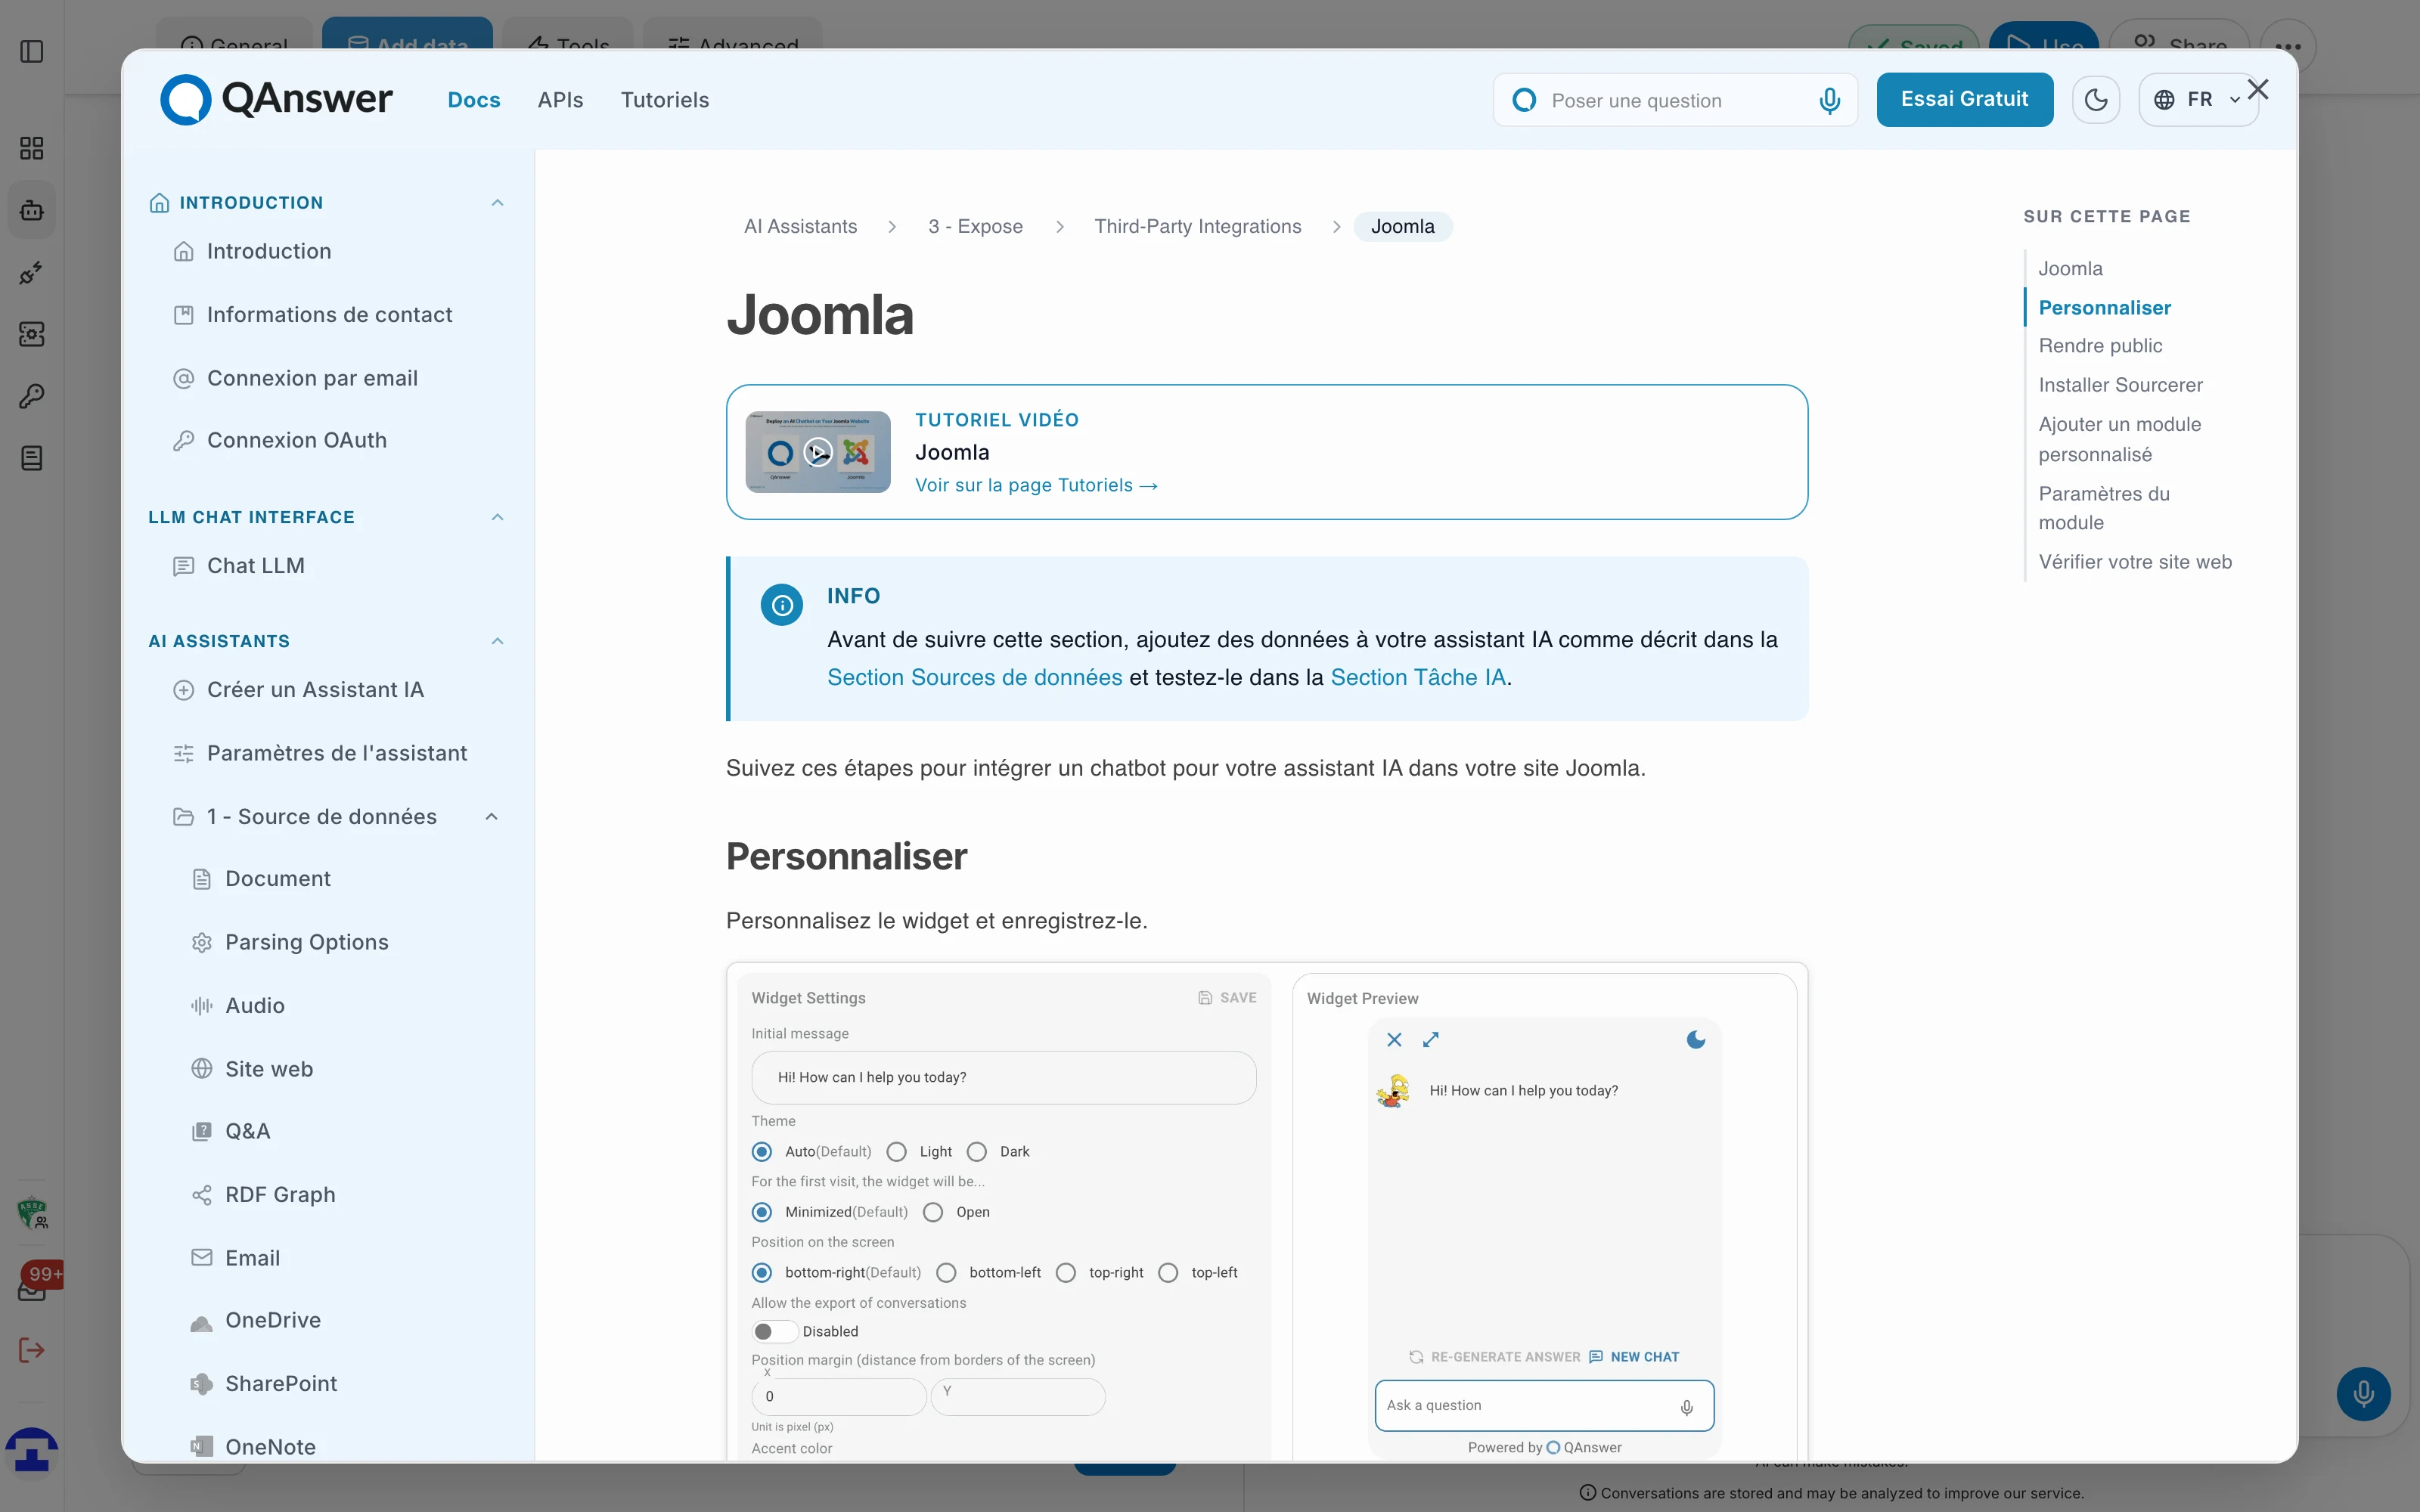Open the 'Section Tâche IA' link

pyautogui.click(x=1418, y=678)
